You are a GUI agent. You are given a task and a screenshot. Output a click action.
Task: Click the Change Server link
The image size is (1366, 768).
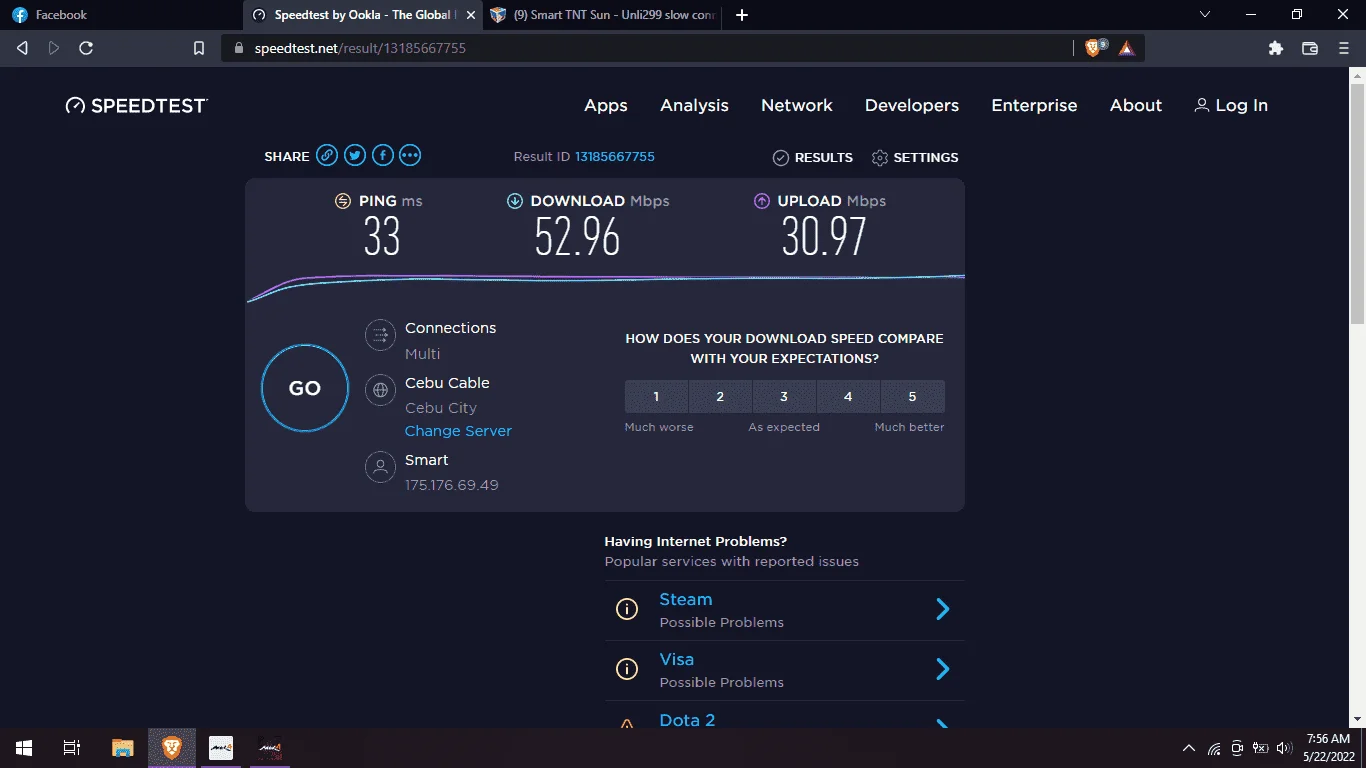click(458, 431)
